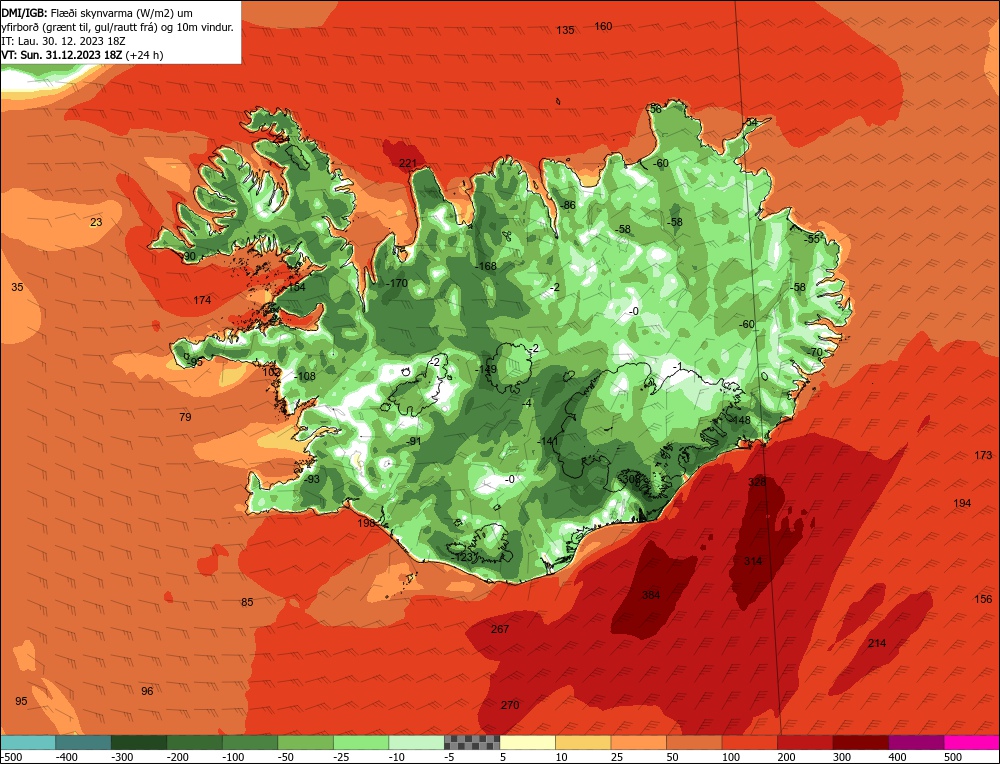Select the init time text 'IT: Lau. 30. 12. 2023 18Z'
Viewport: 1000px width, 764px height.
(63, 41)
